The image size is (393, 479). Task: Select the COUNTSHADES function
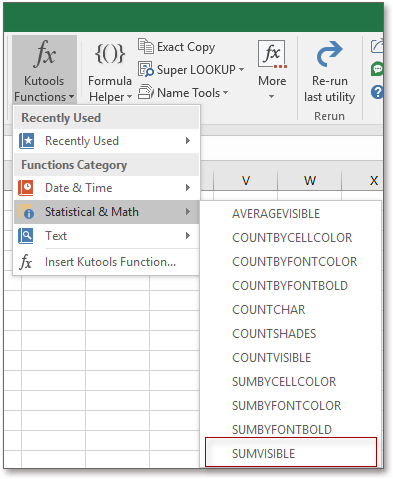(291, 334)
